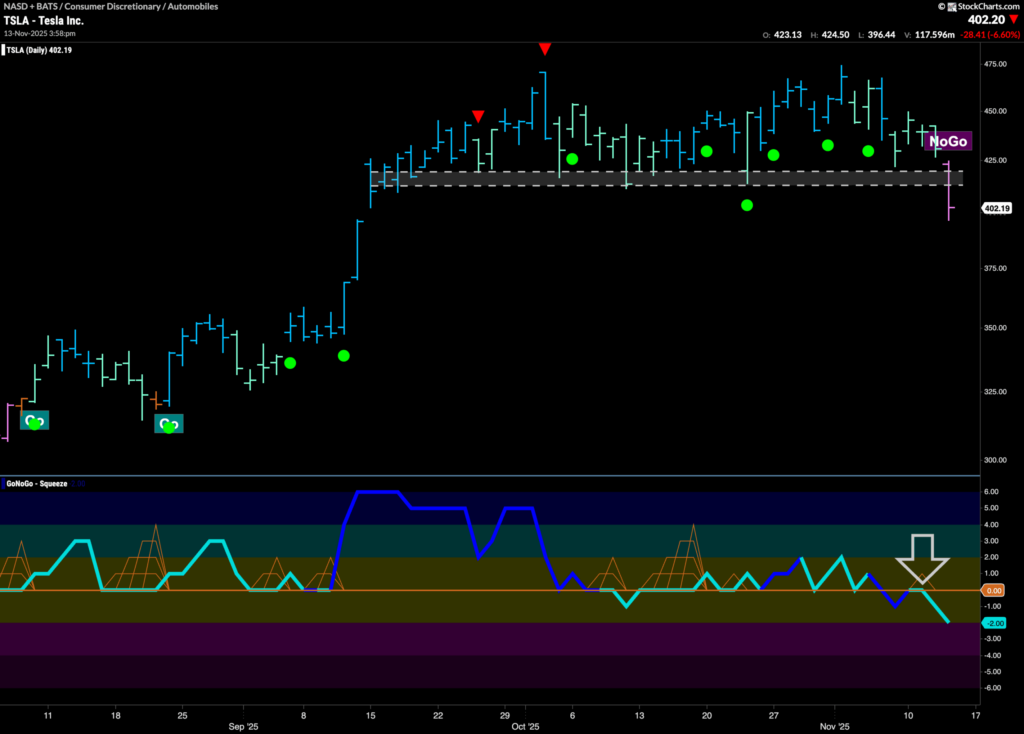Screen dimensions: 1024x734
Task: Click the 300.00 price axis label
Action: [995, 460]
